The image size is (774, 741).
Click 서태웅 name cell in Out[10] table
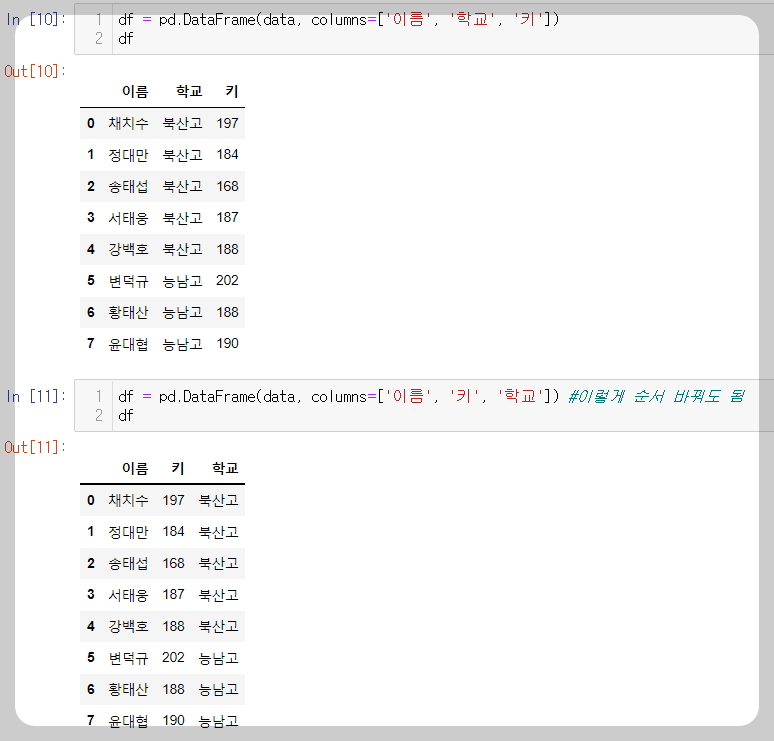(x=128, y=218)
